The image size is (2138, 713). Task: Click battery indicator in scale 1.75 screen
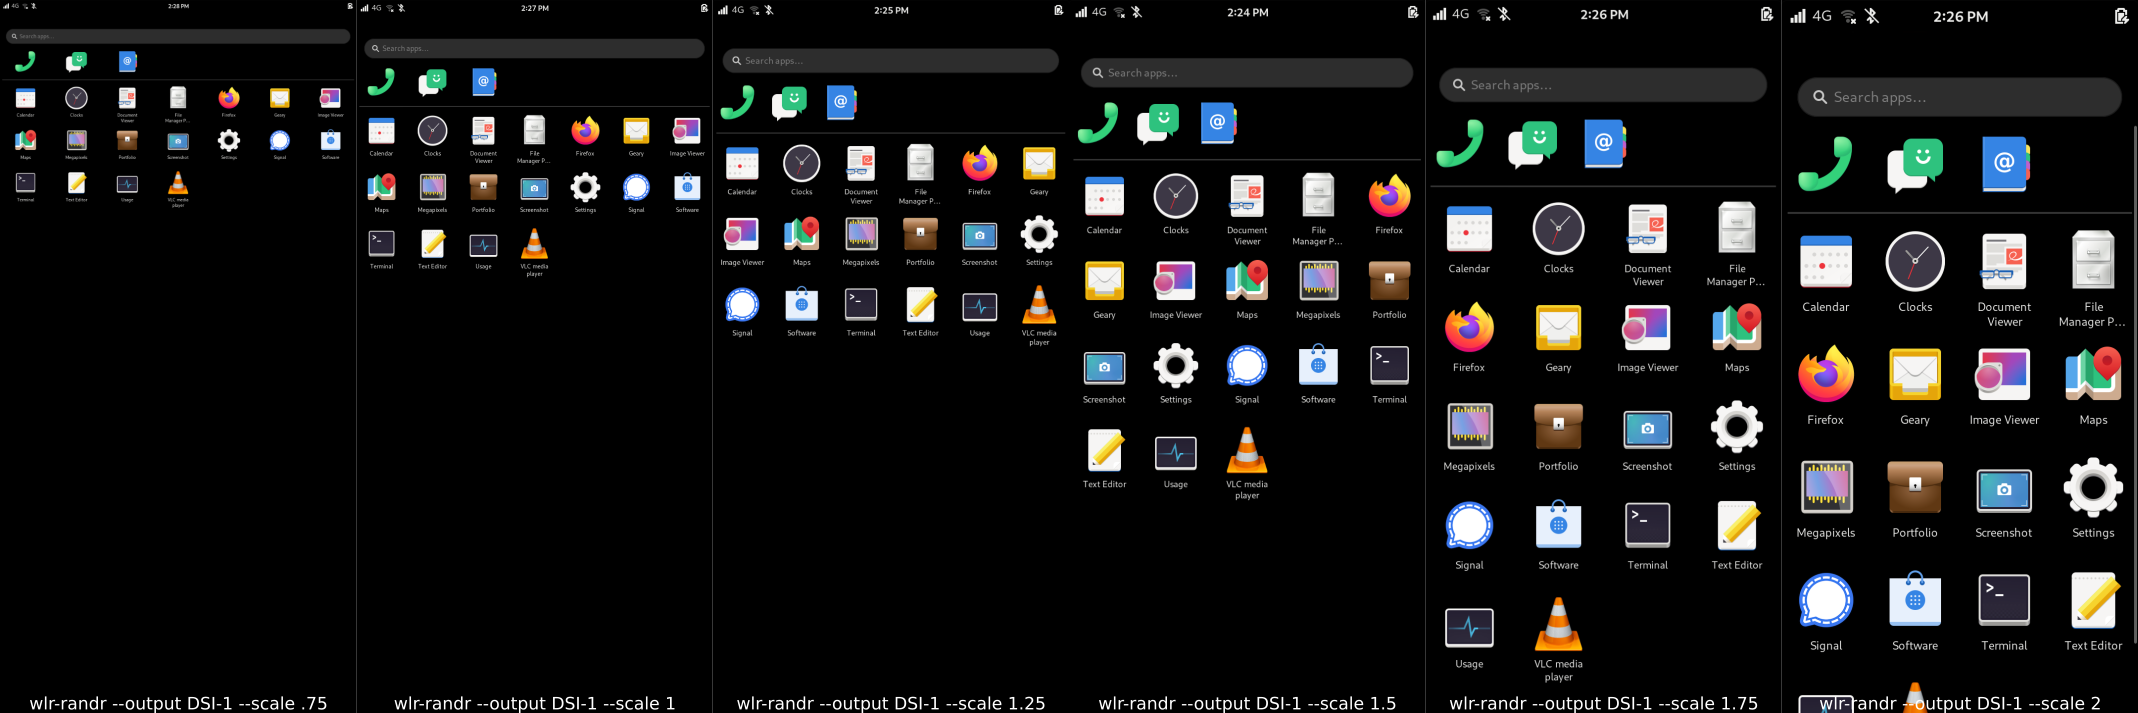pyautogui.click(x=1767, y=14)
